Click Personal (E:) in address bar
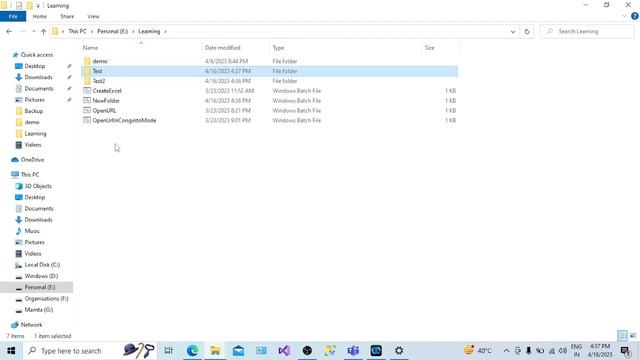The width and height of the screenshot is (640, 360). pos(112,31)
